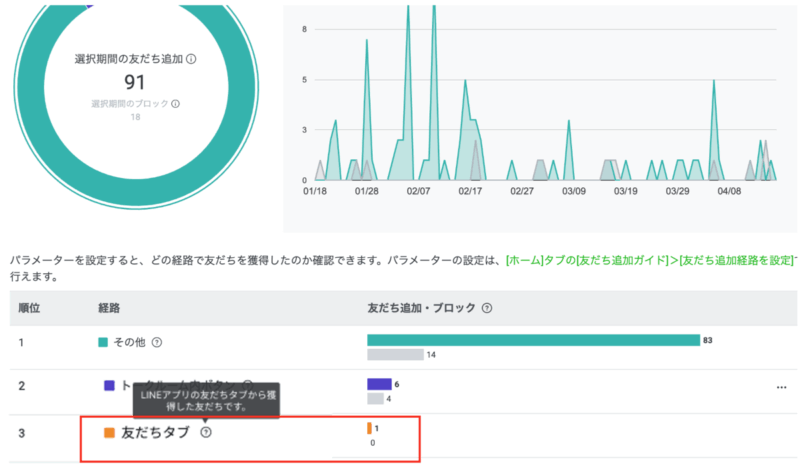Click the 03/29 date label on chart

[677, 191]
